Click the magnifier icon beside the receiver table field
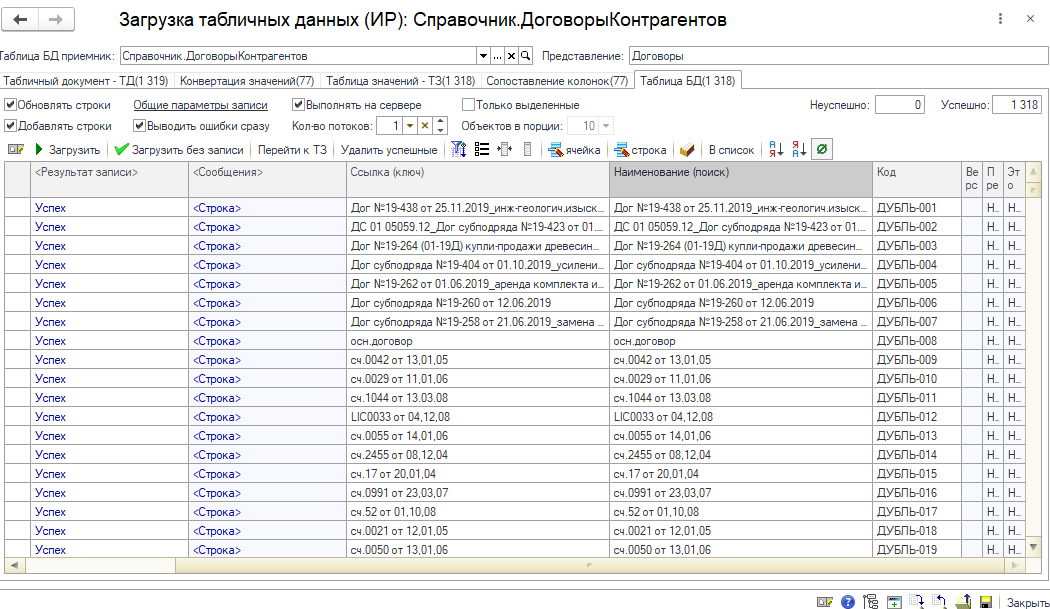The height and width of the screenshot is (609, 1050). coord(526,56)
